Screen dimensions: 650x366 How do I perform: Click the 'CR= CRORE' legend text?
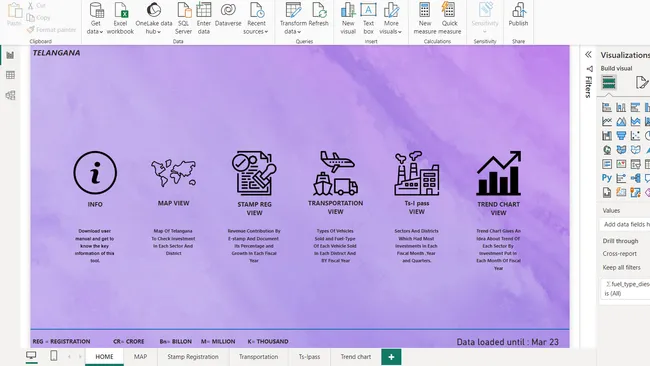[129, 342]
